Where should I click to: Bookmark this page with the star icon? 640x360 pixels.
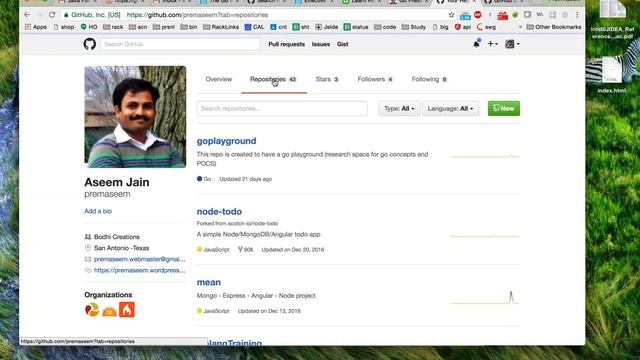click(x=451, y=15)
